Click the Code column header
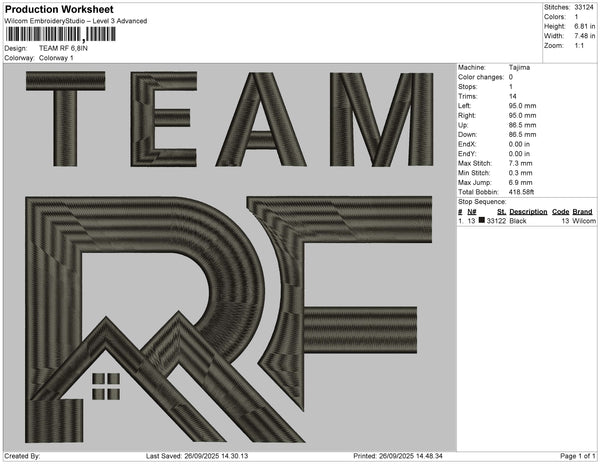The width and height of the screenshot is (600, 464). tap(560, 212)
